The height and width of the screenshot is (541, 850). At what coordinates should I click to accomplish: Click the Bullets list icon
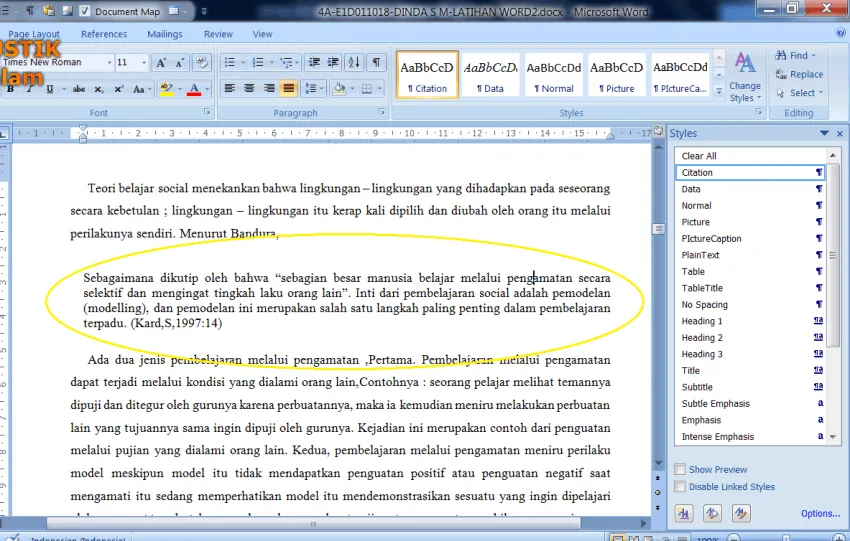[x=230, y=62]
